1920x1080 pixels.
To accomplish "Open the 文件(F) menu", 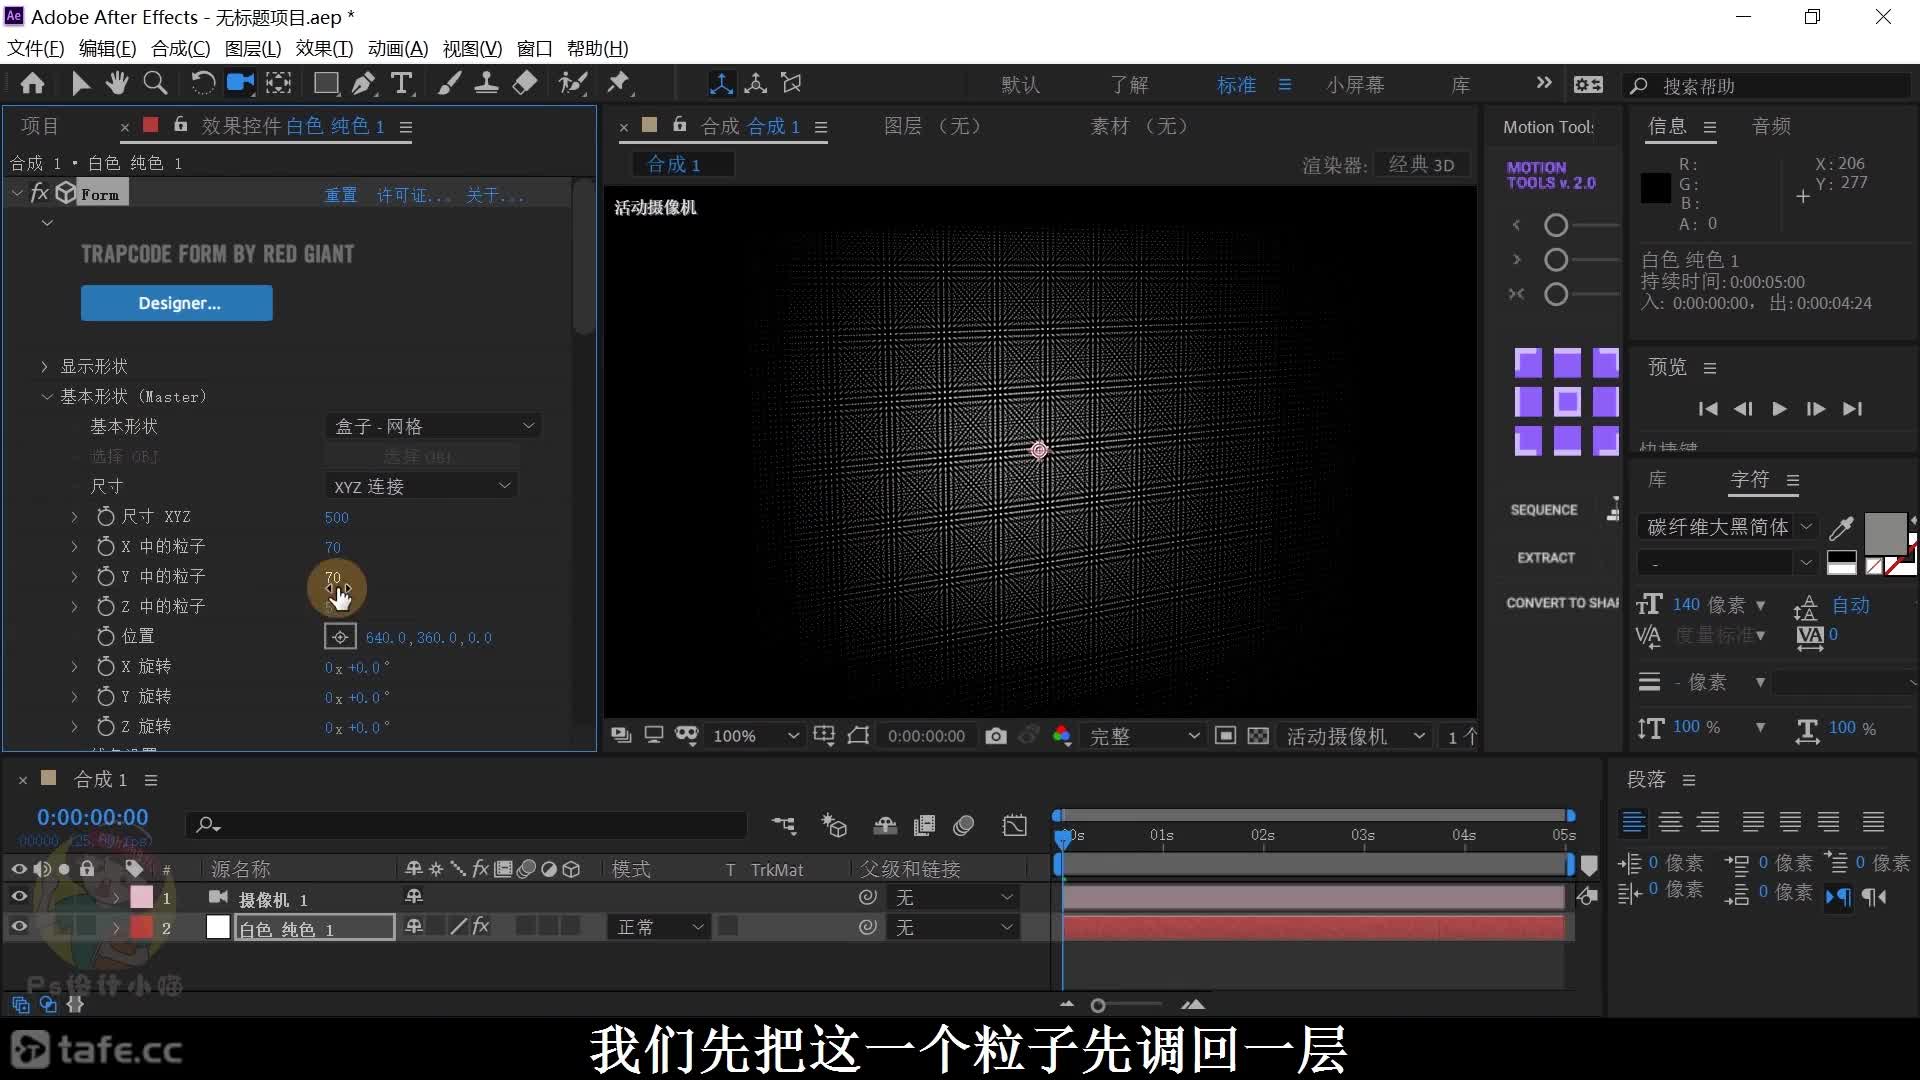I will tap(36, 48).
